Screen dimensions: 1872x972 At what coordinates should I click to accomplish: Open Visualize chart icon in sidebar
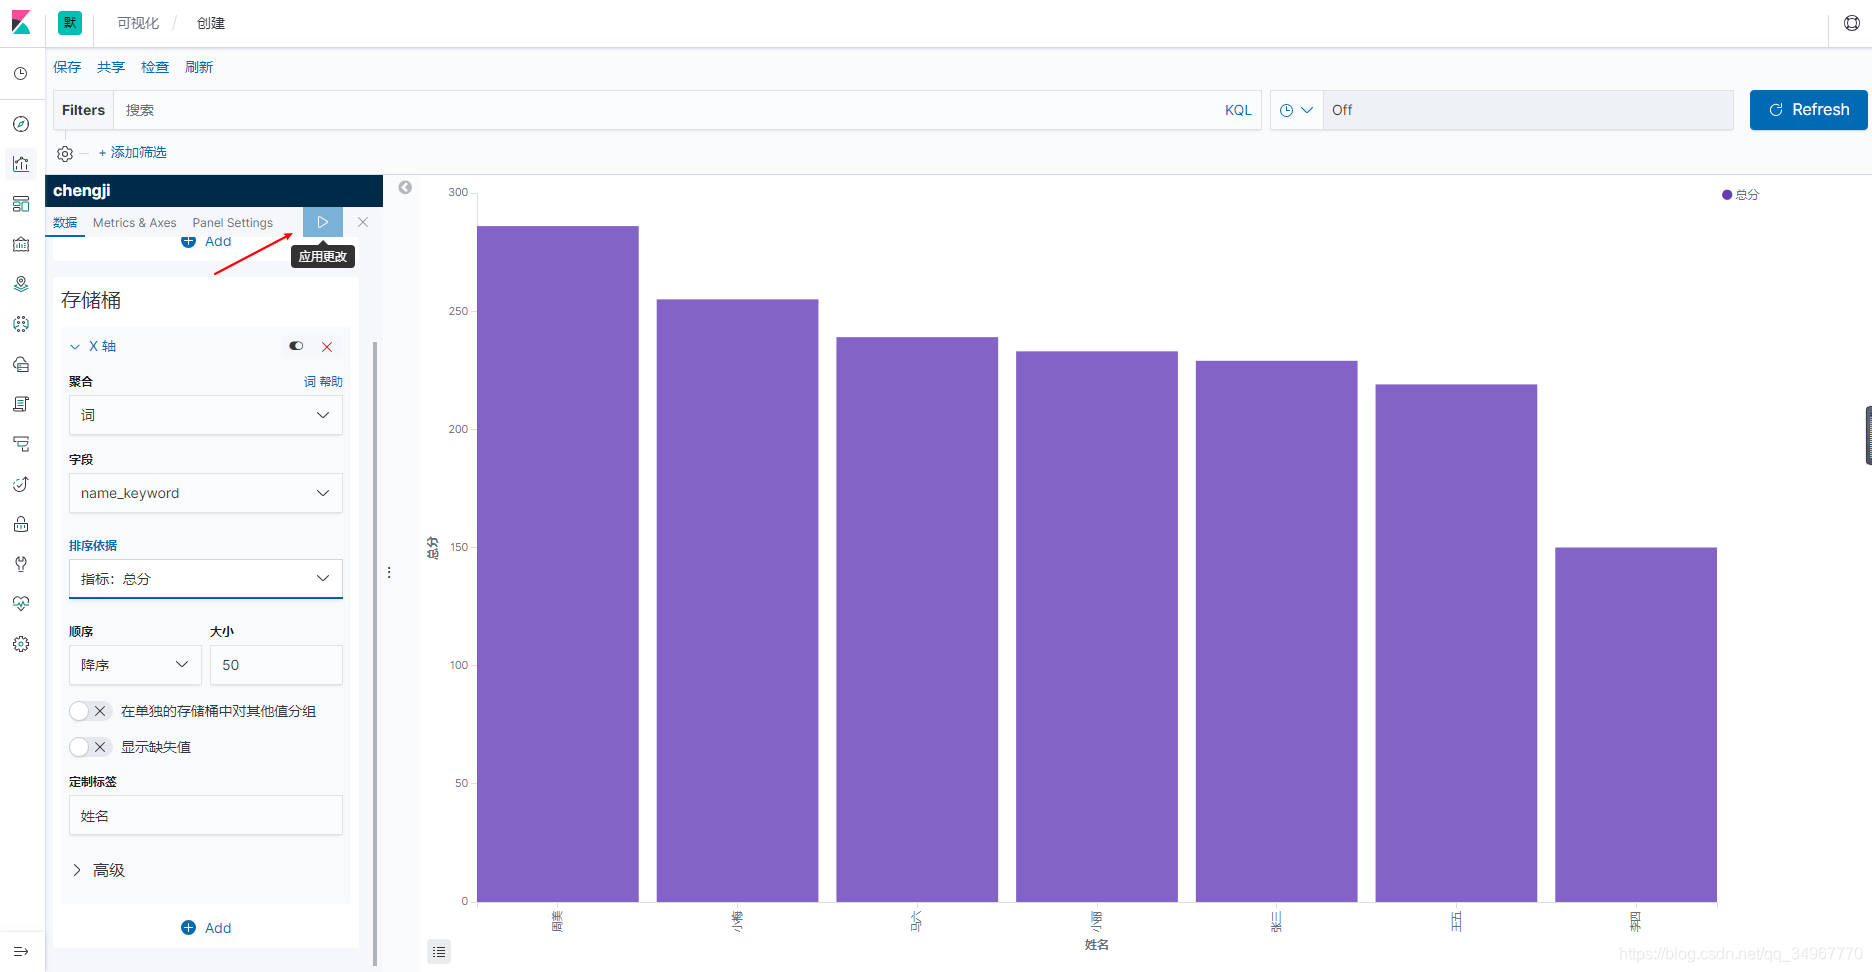coord(21,164)
